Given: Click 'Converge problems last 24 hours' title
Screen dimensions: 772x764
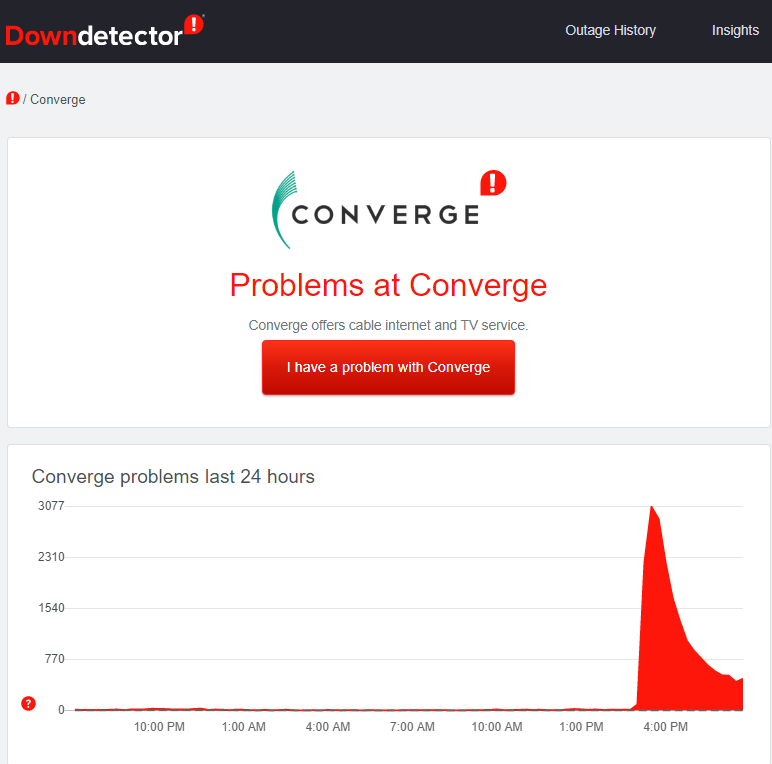Looking at the screenshot, I should click(173, 477).
